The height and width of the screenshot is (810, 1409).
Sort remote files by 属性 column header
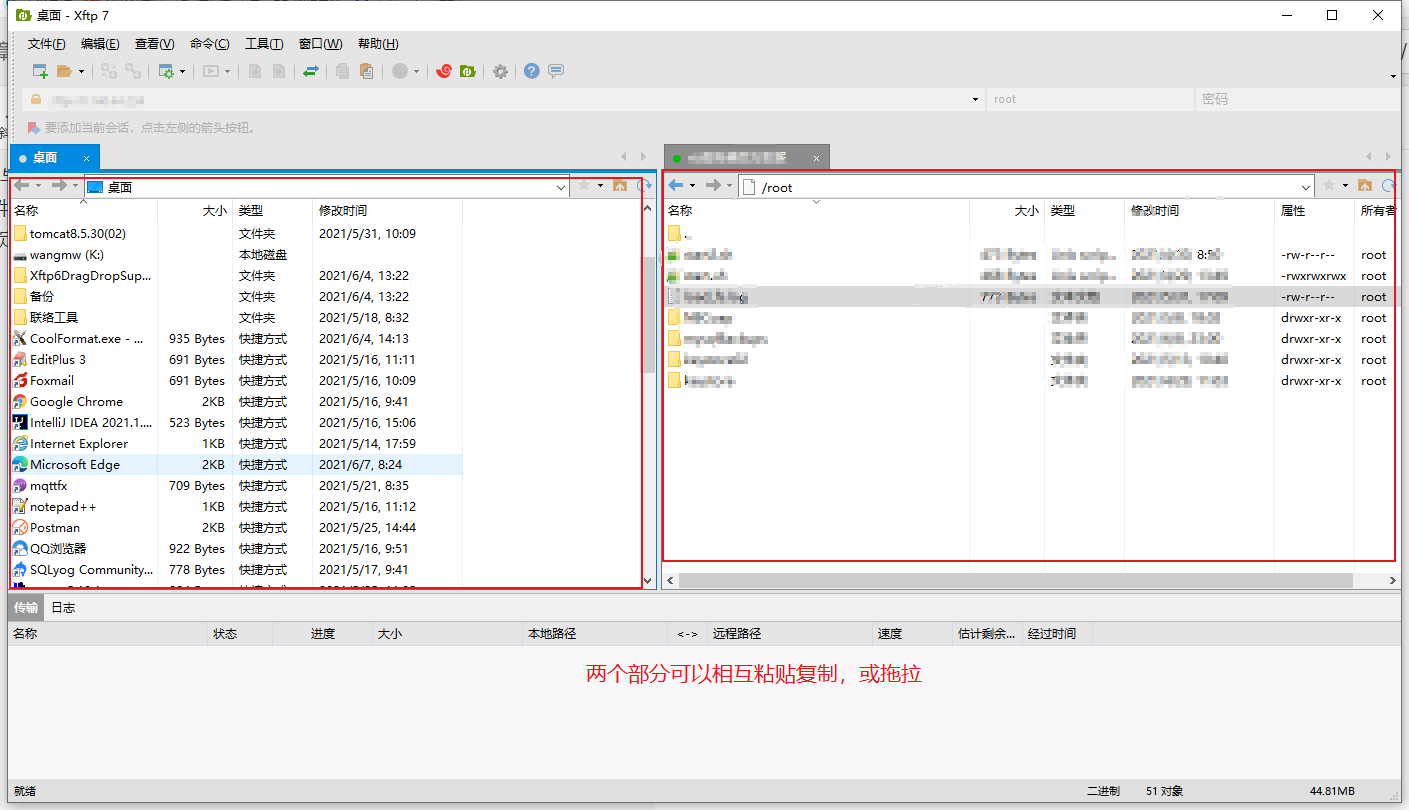click(x=1314, y=211)
